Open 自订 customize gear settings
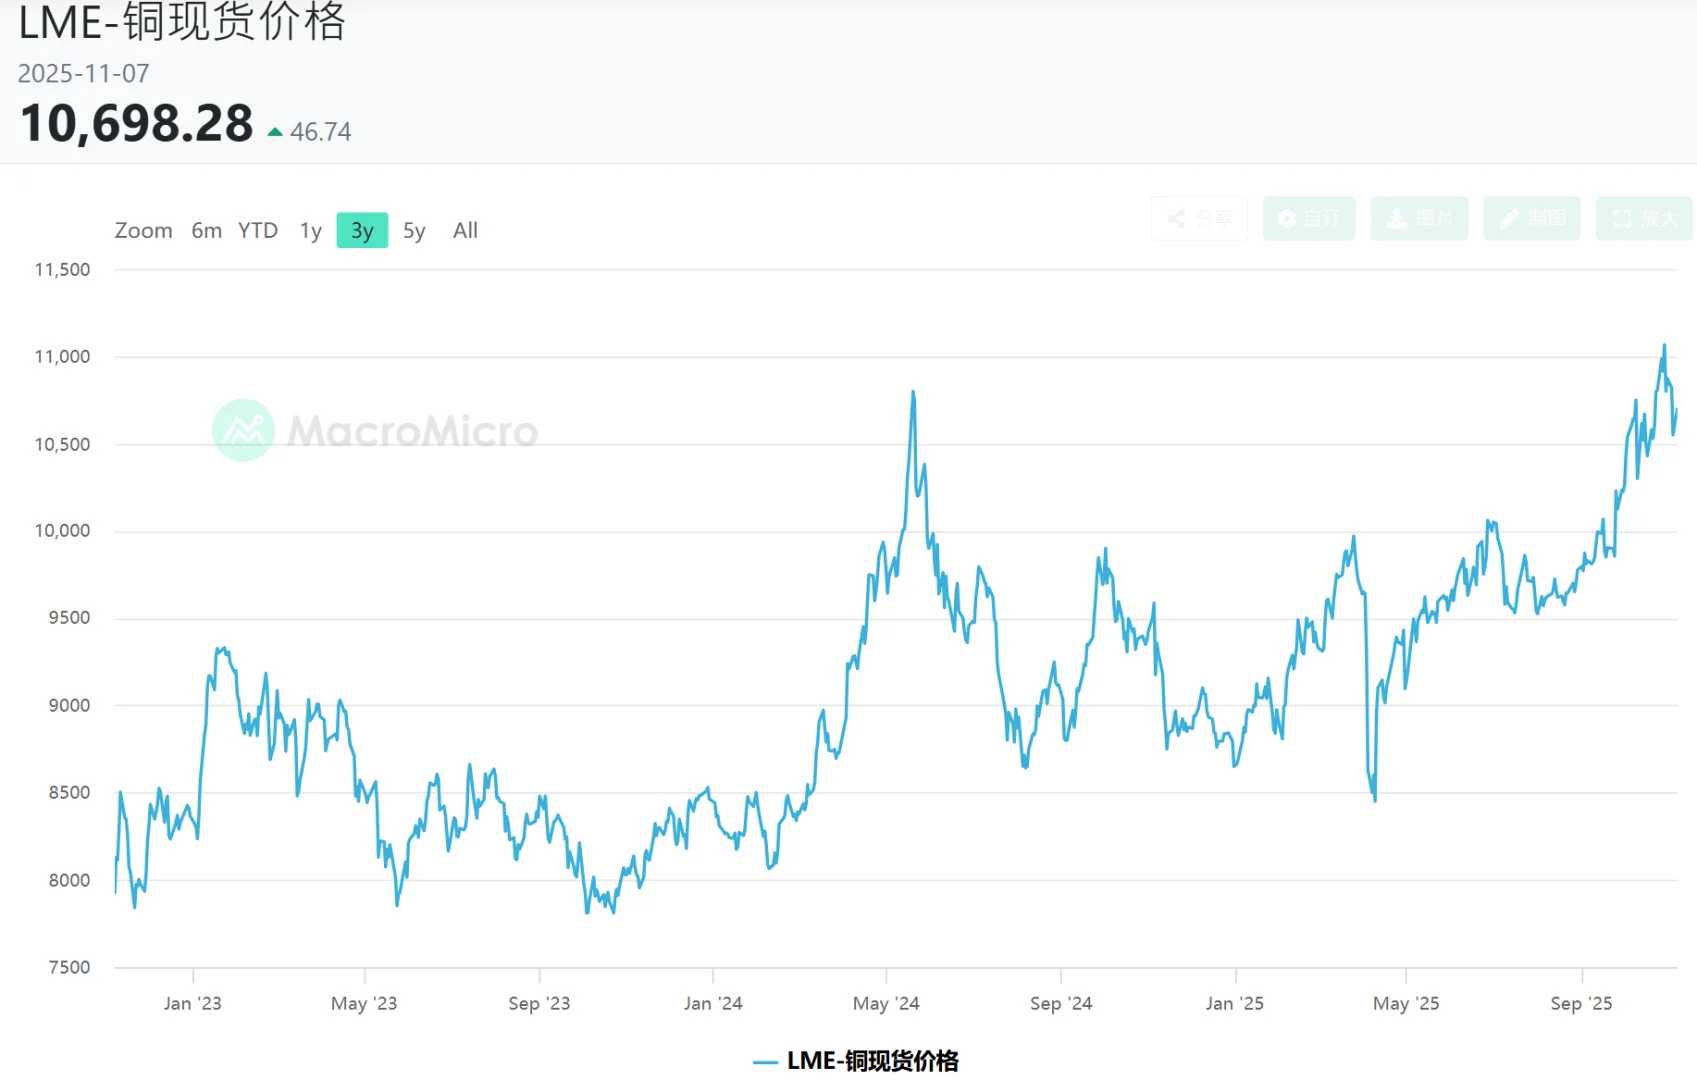Screen dimensions: 1697x1080 tap(1308, 218)
